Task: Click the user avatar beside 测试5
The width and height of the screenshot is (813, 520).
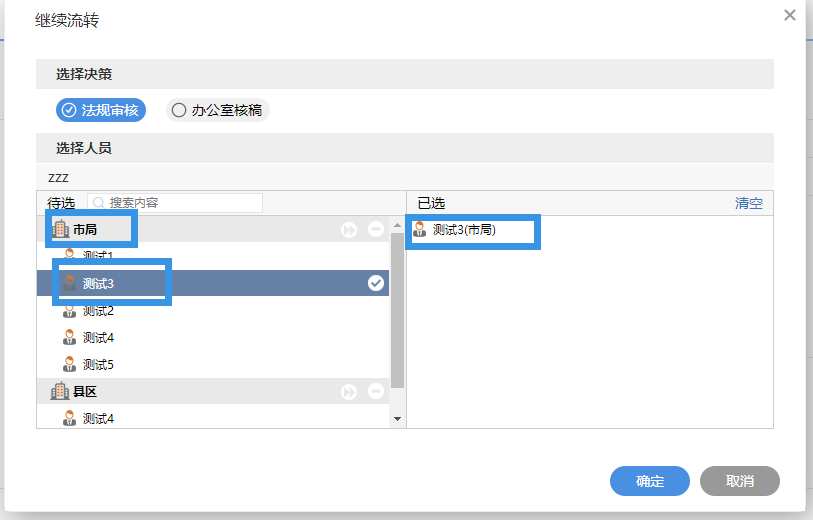Action: (70, 364)
